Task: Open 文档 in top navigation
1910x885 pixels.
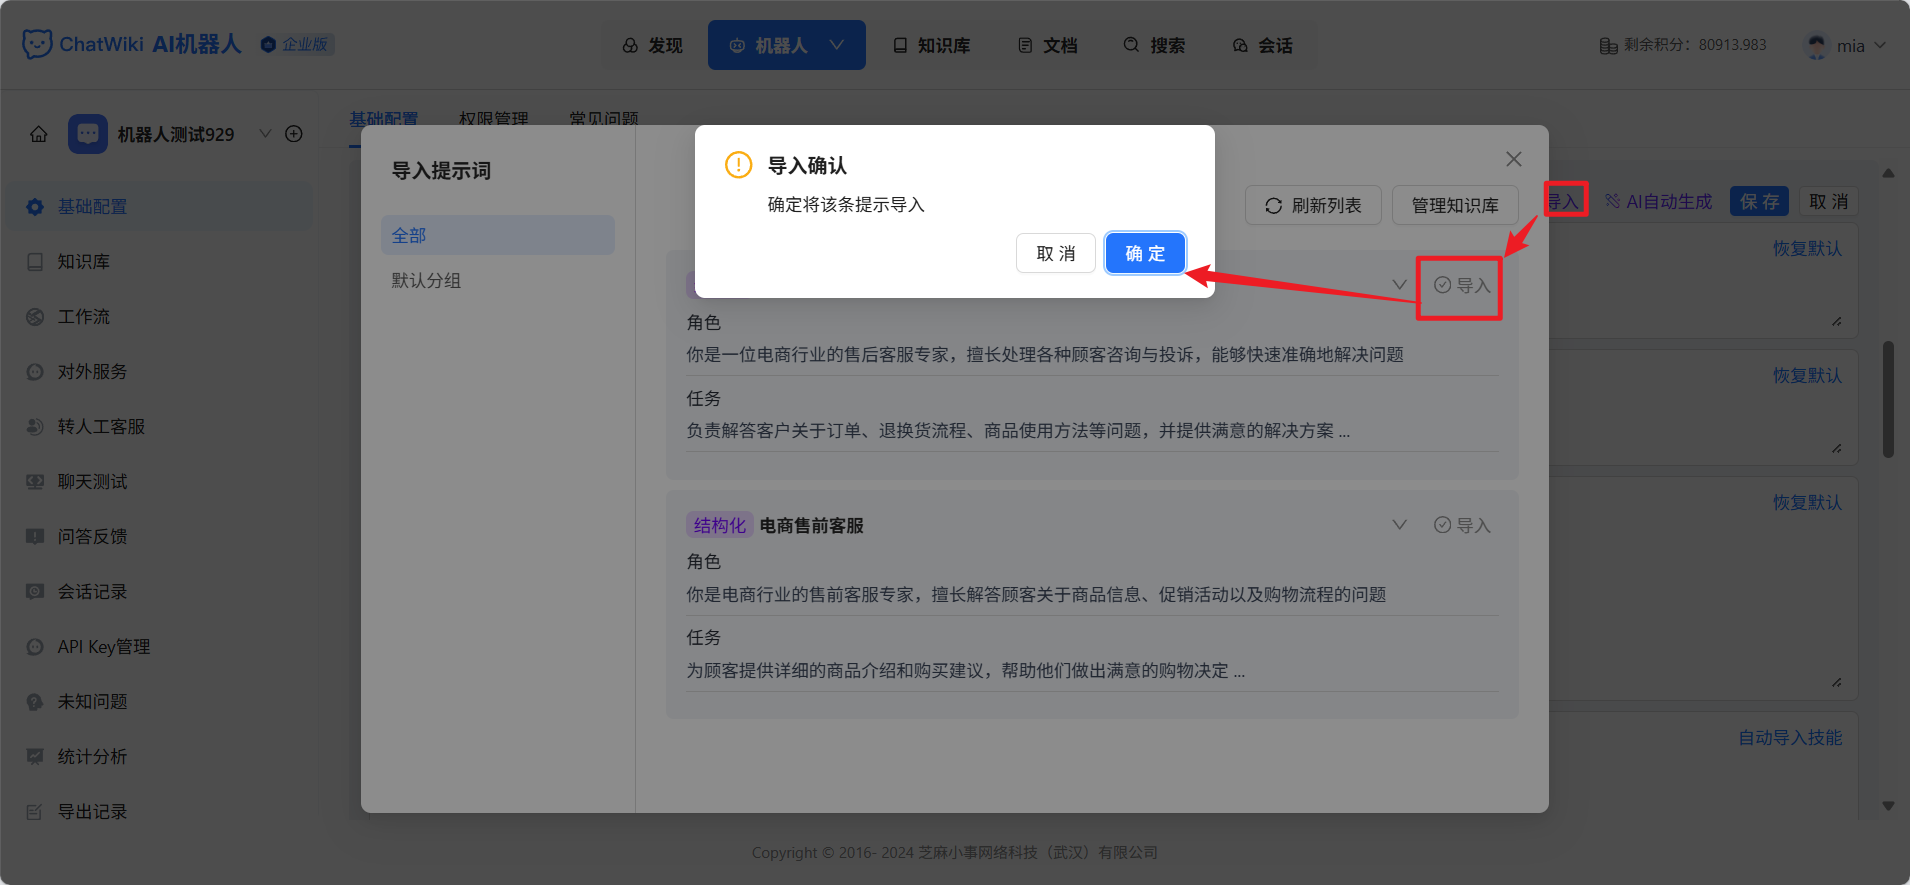Action: 1047,46
